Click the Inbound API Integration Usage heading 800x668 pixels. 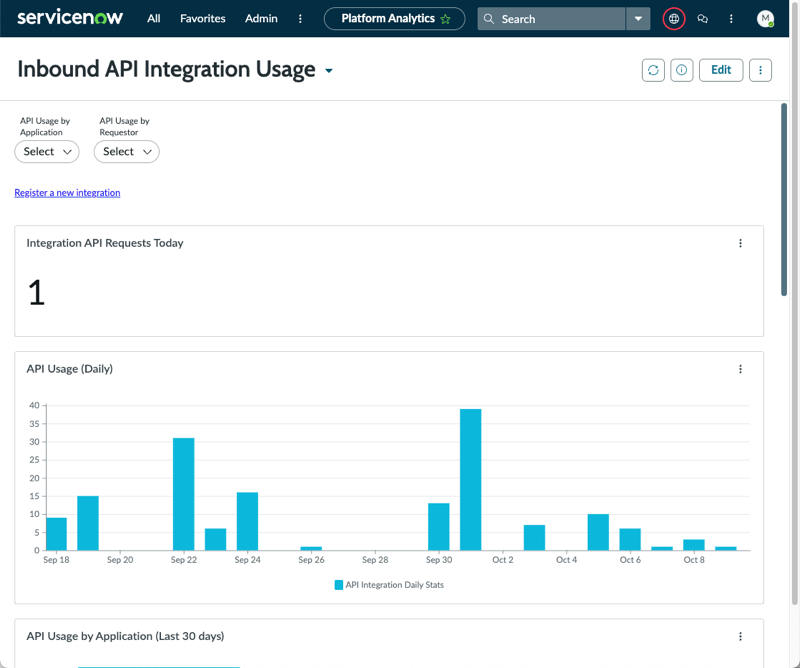[166, 69]
